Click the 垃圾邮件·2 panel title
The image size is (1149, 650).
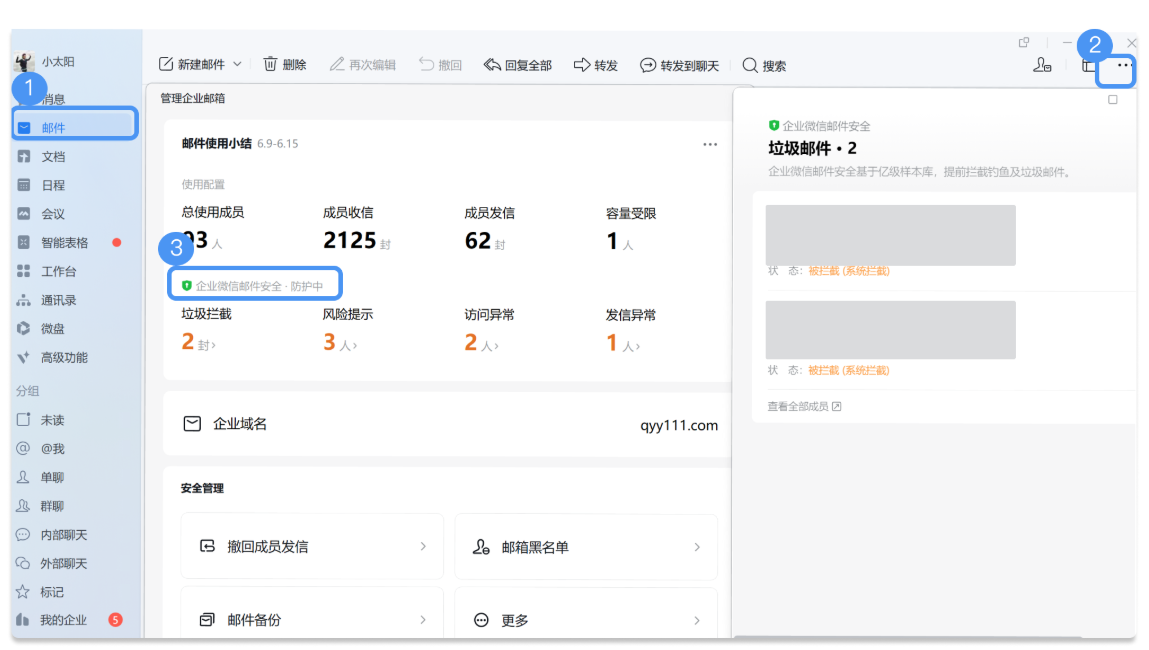(x=812, y=148)
